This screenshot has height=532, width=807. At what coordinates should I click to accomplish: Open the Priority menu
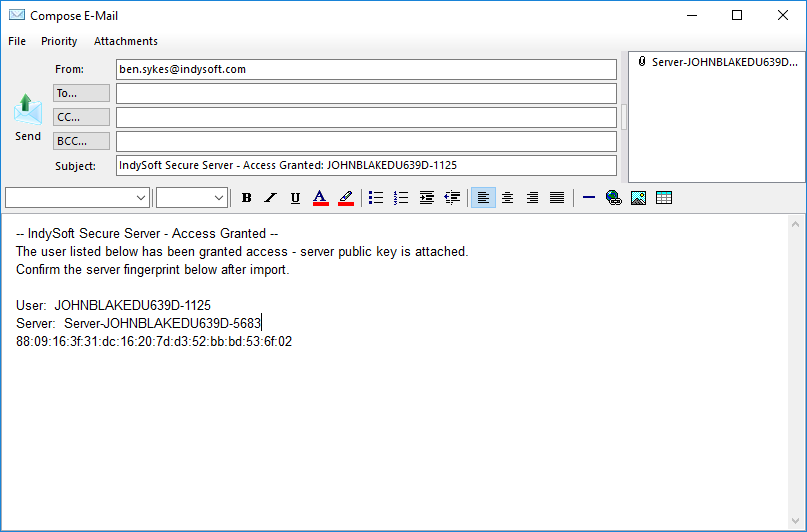point(59,41)
